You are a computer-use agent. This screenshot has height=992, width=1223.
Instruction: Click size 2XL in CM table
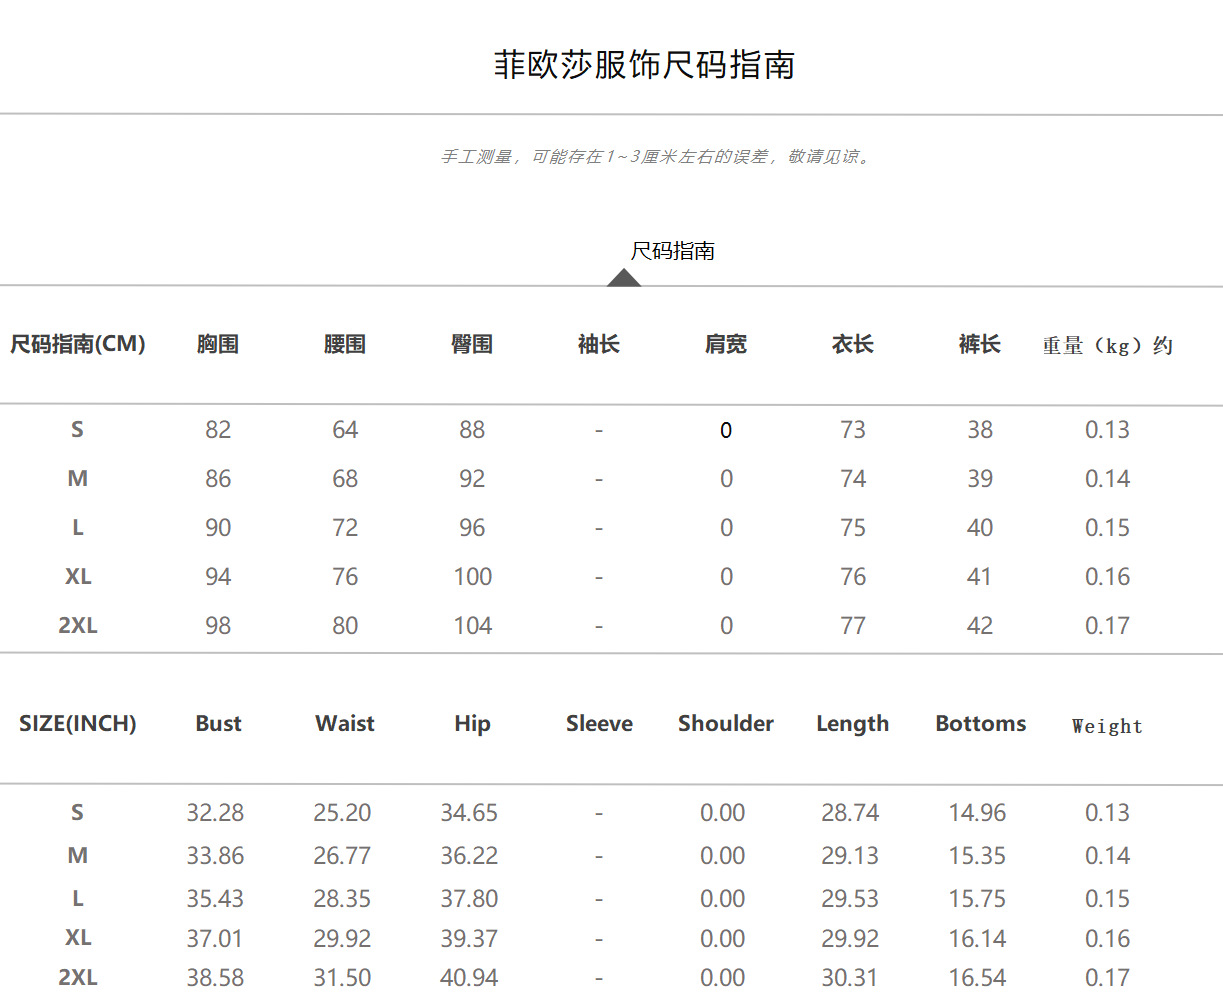77,626
